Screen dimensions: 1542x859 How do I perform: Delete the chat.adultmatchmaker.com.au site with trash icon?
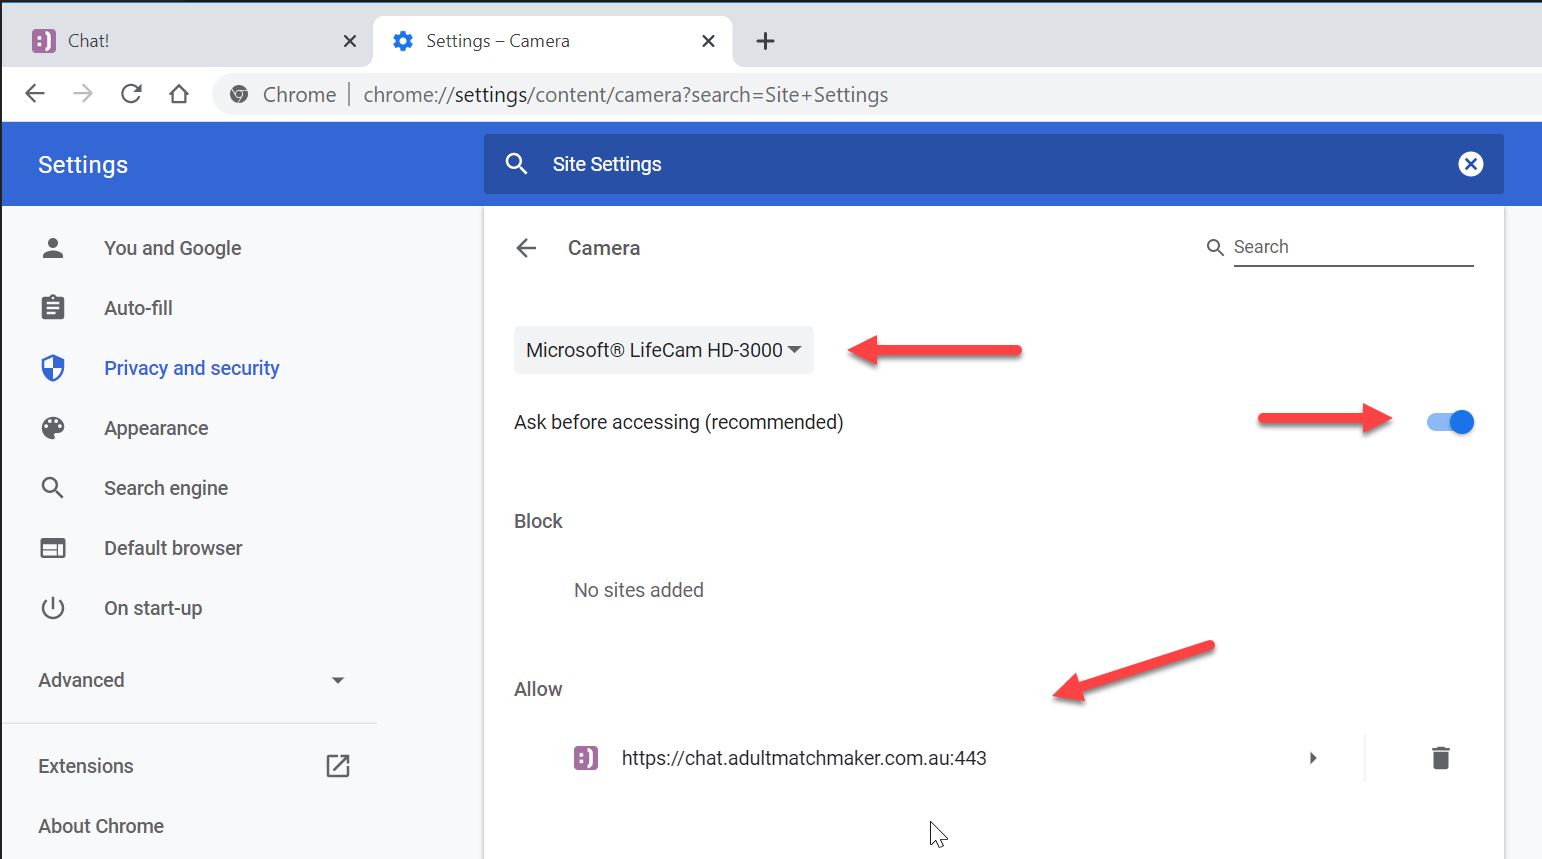1440,758
